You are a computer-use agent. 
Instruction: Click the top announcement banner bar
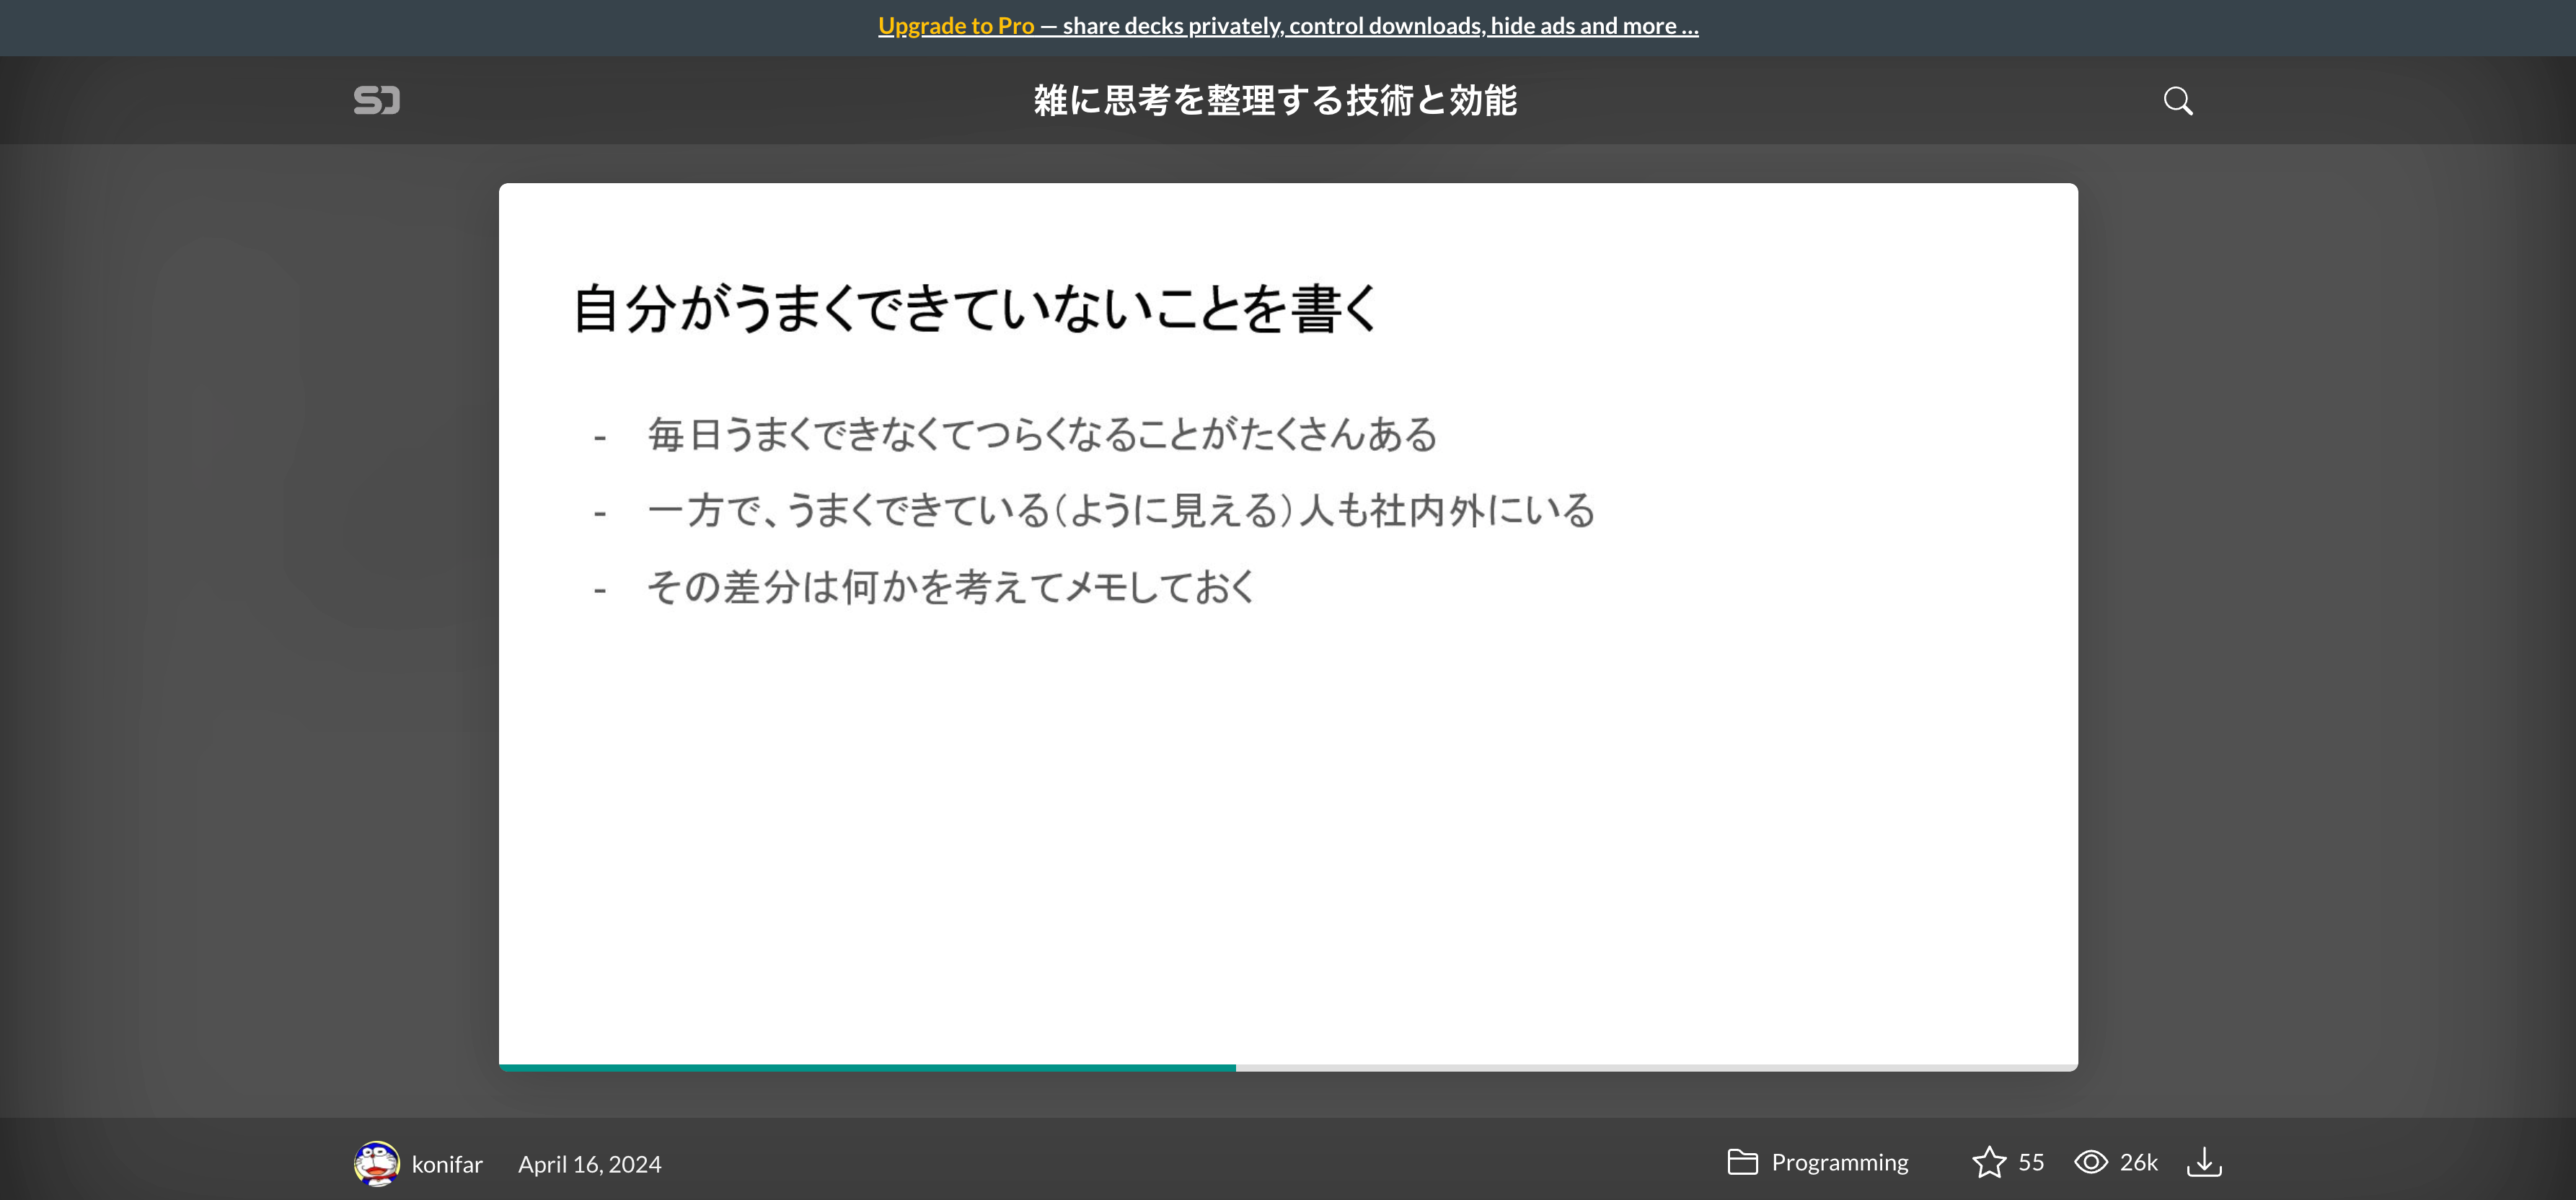click(x=1287, y=25)
